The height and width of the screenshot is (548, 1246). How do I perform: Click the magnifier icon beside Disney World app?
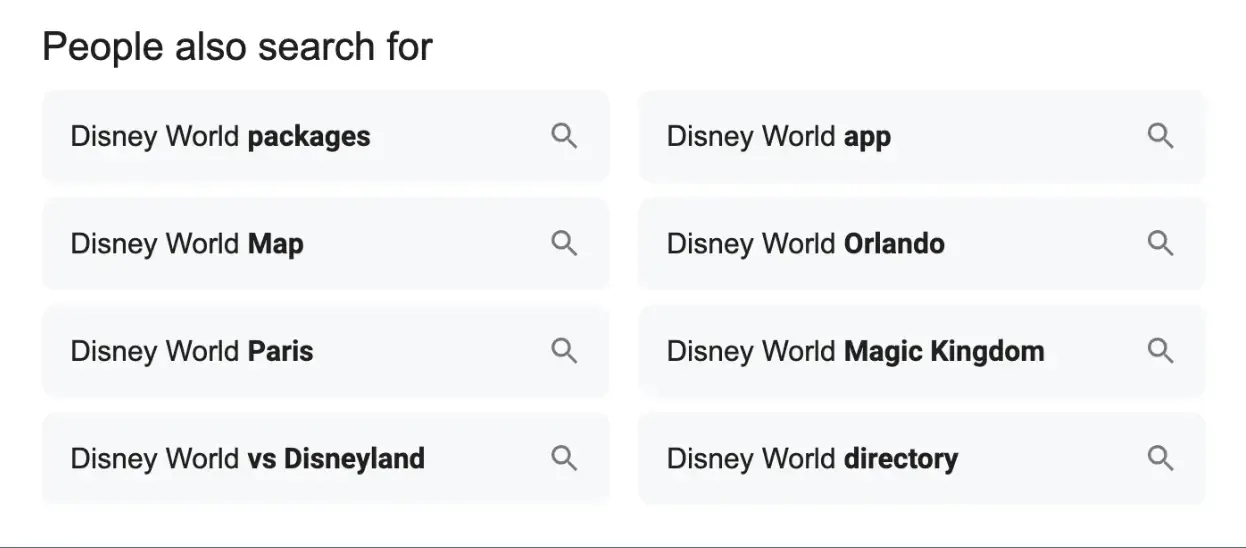coord(1161,136)
